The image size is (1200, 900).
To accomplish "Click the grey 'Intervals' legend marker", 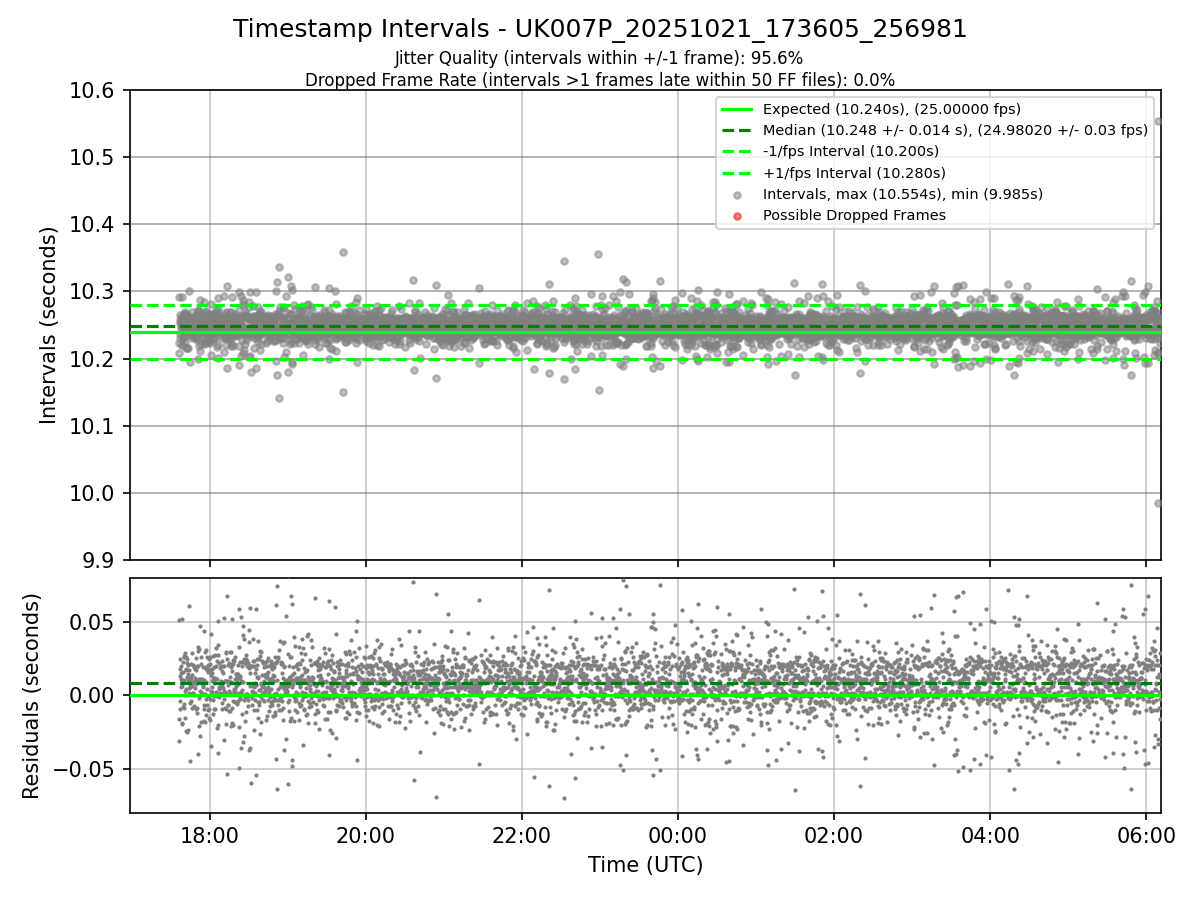I will pos(737,195).
